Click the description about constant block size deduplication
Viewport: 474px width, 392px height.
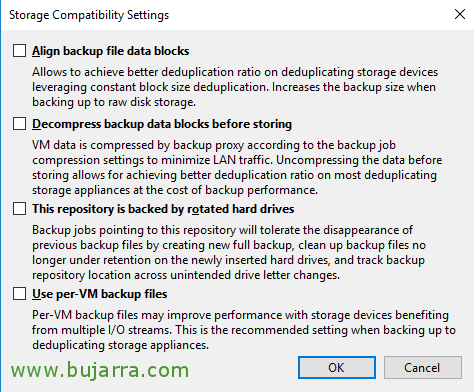(x=235, y=87)
